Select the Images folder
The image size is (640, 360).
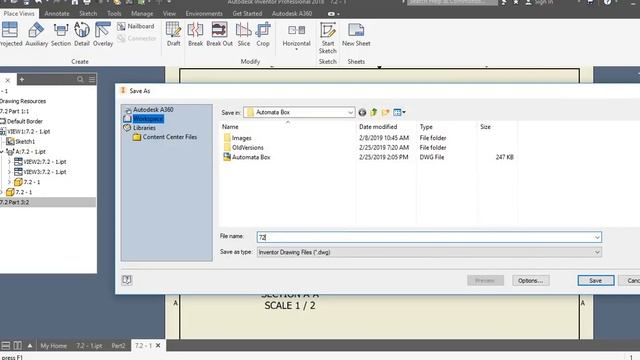pos(238,138)
